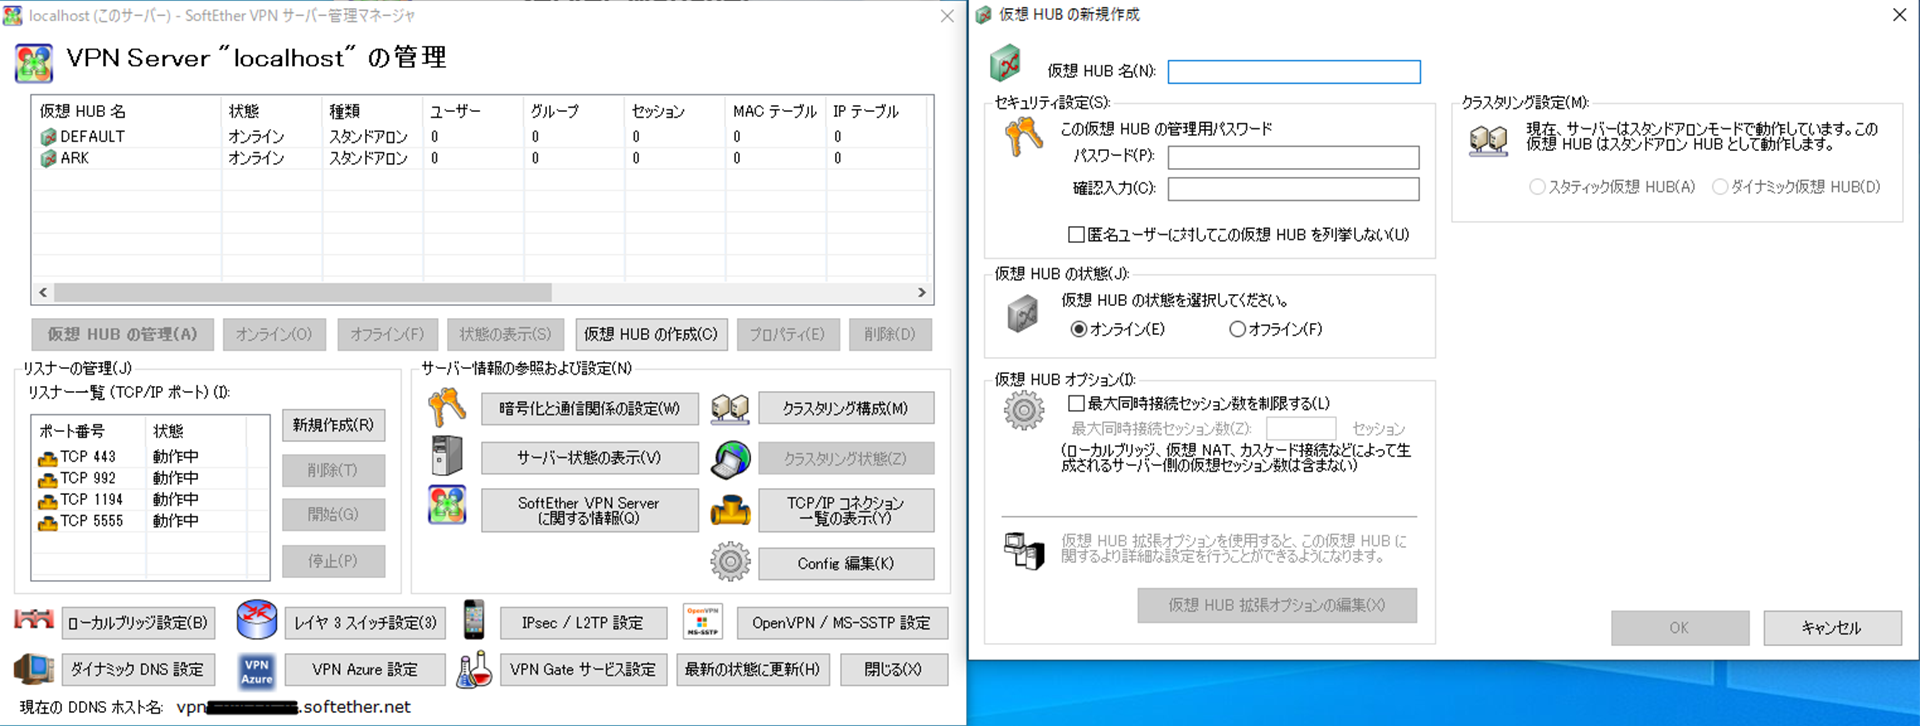Enable hiding hub from anonymous users checkbox

pos(1076,235)
